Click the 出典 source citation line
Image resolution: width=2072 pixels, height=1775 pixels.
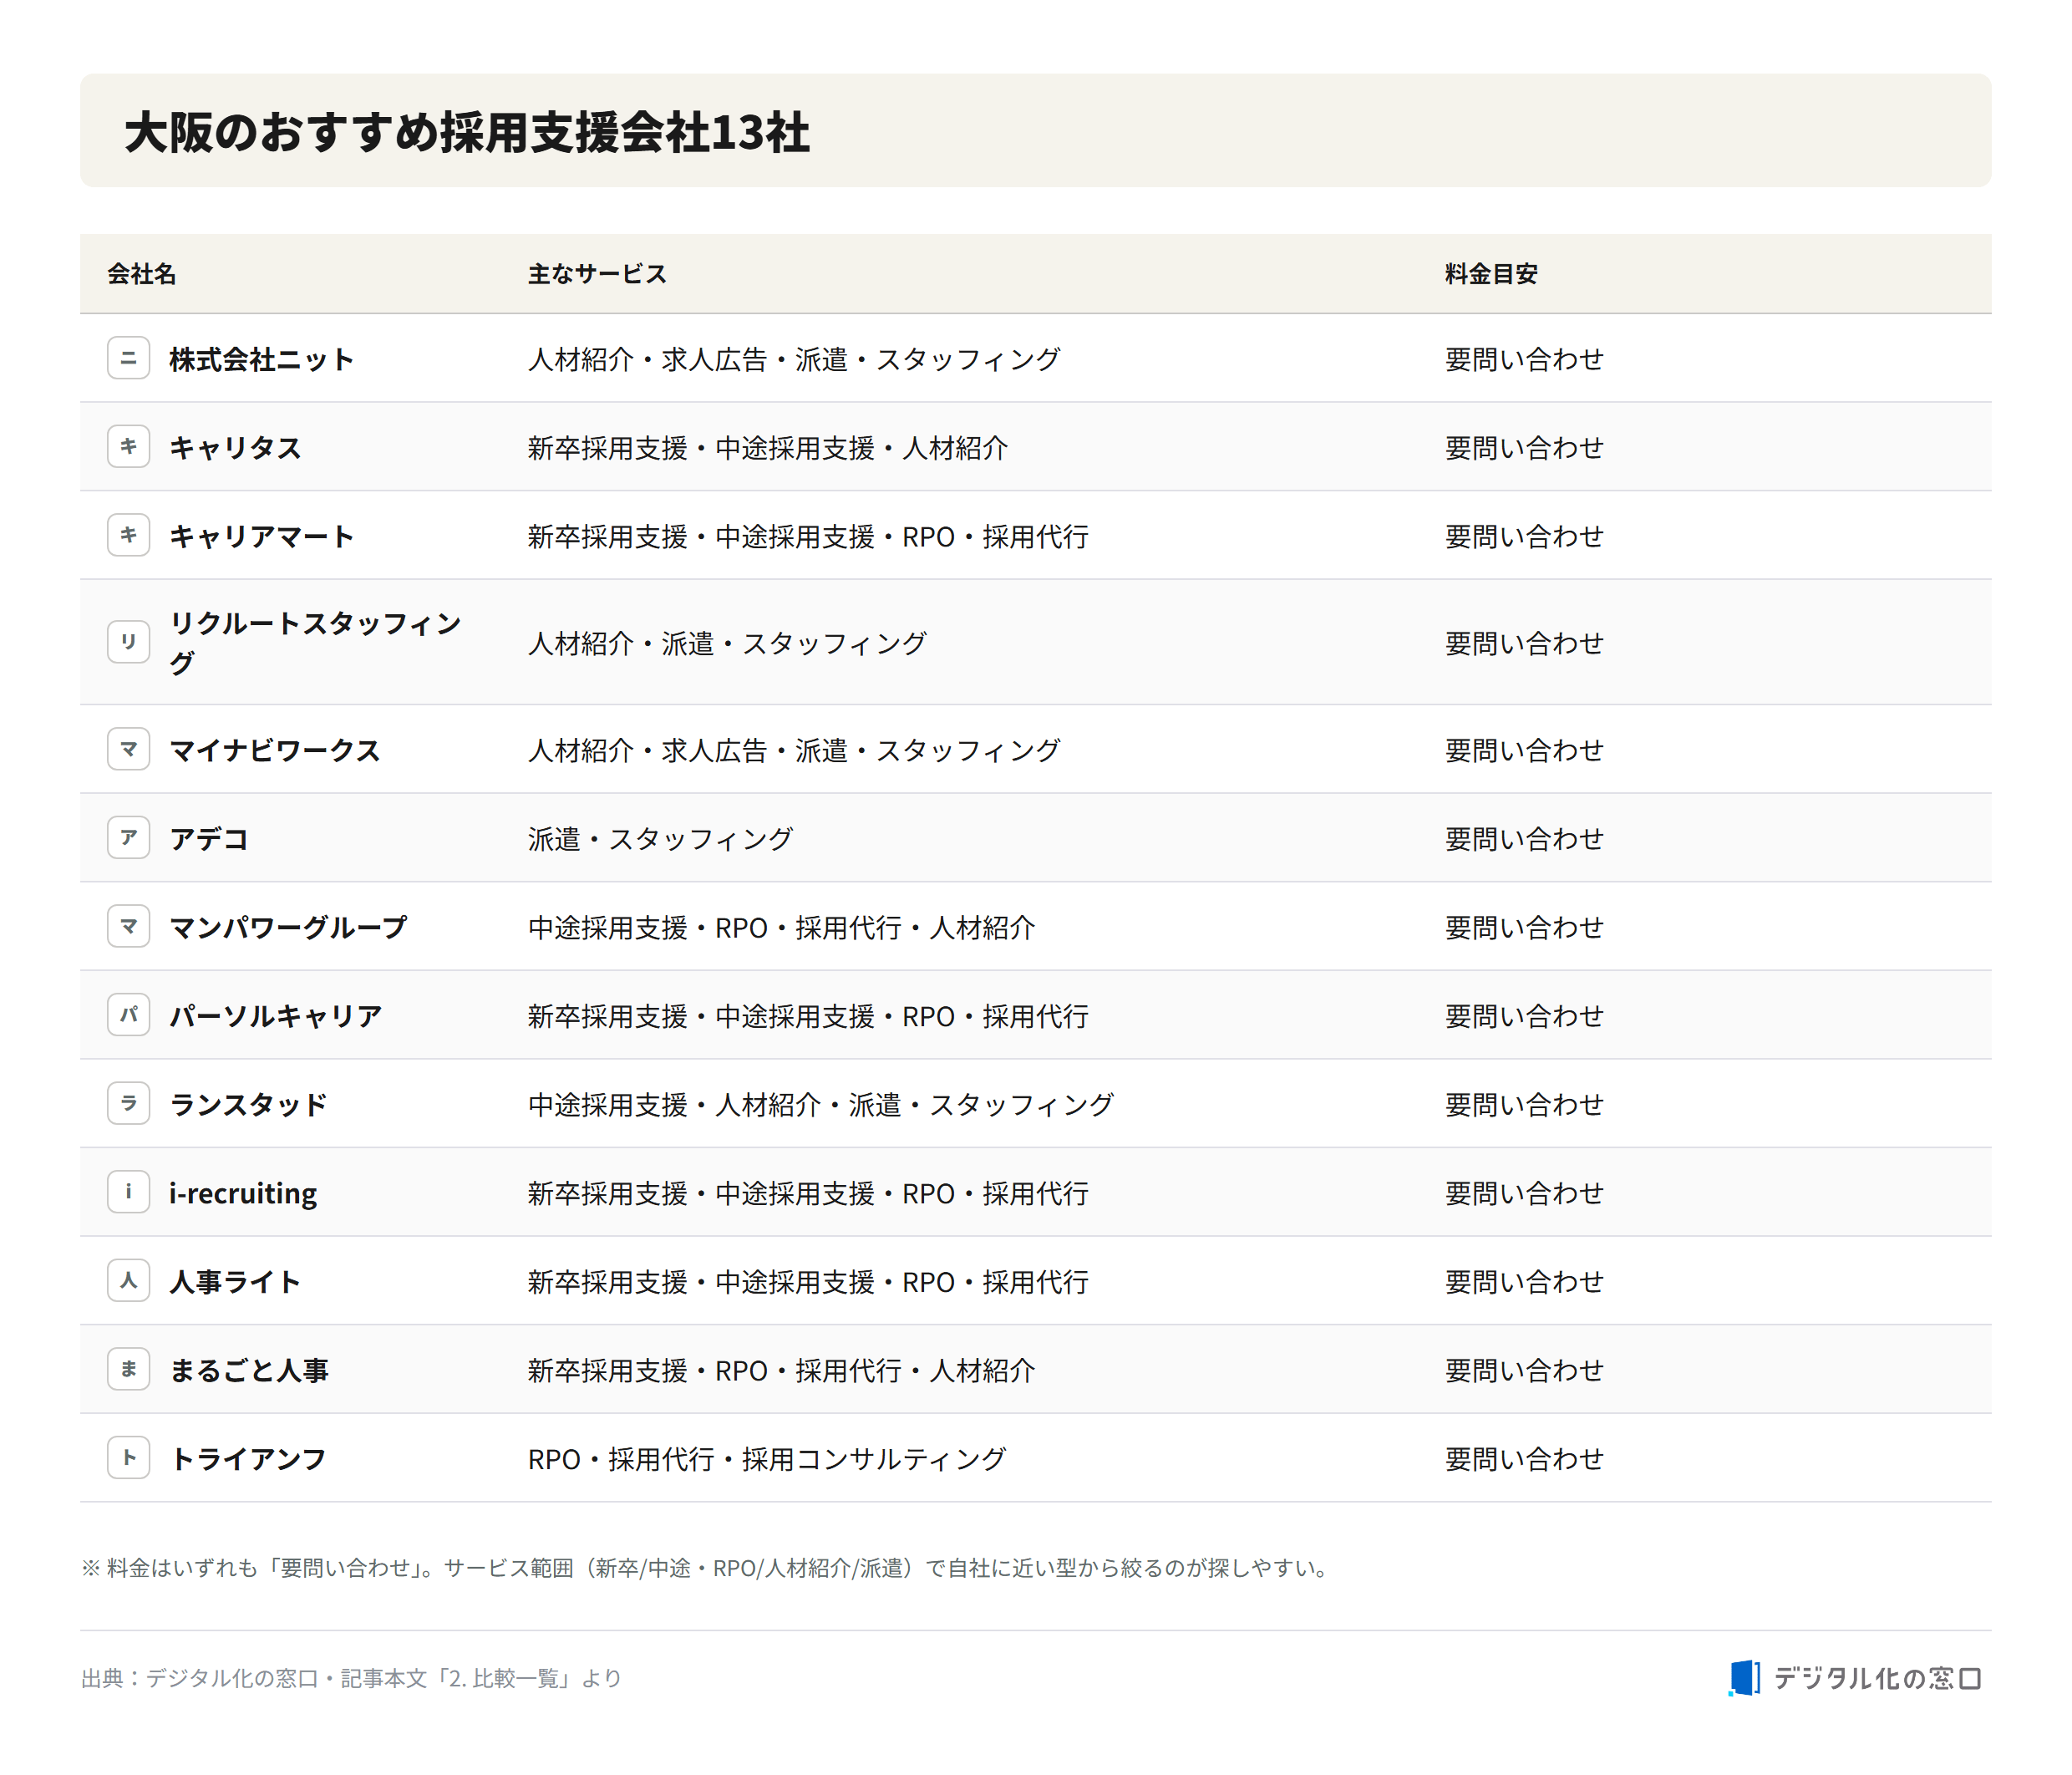pyautogui.click(x=351, y=1678)
